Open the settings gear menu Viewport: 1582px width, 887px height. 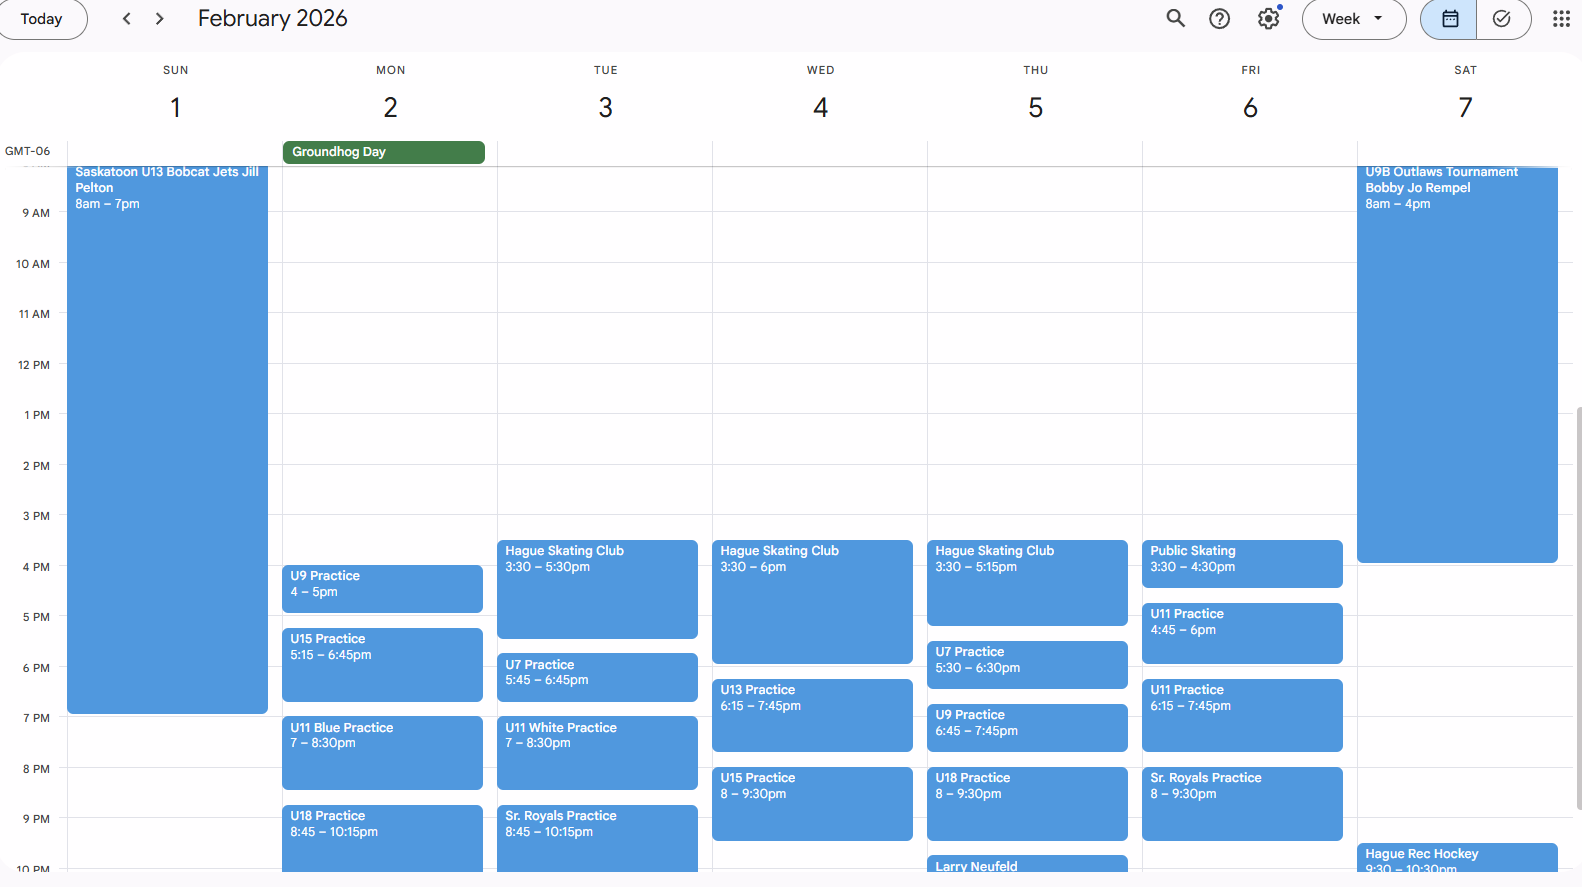point(1268,19)
